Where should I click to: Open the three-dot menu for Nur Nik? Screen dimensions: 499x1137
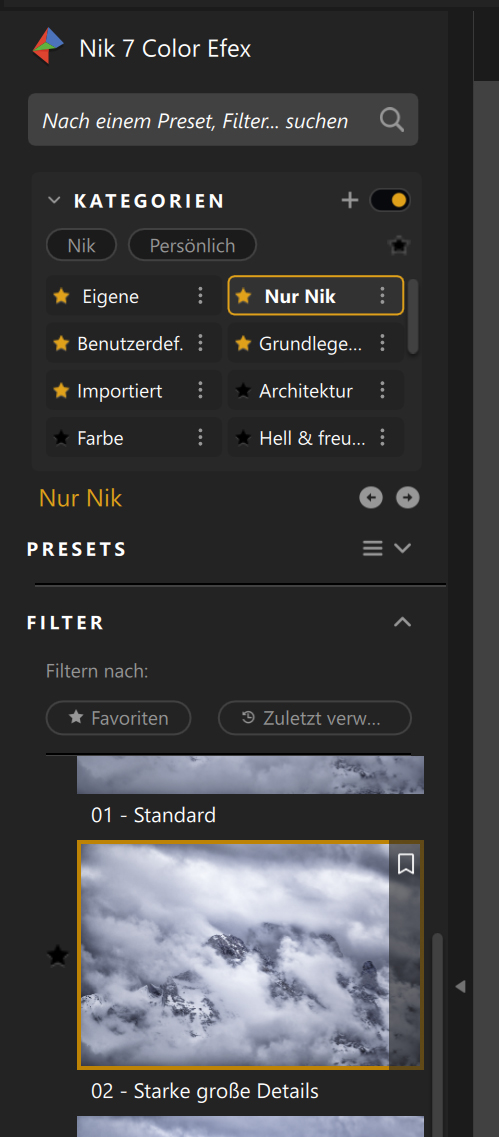[x=382, y=296]
